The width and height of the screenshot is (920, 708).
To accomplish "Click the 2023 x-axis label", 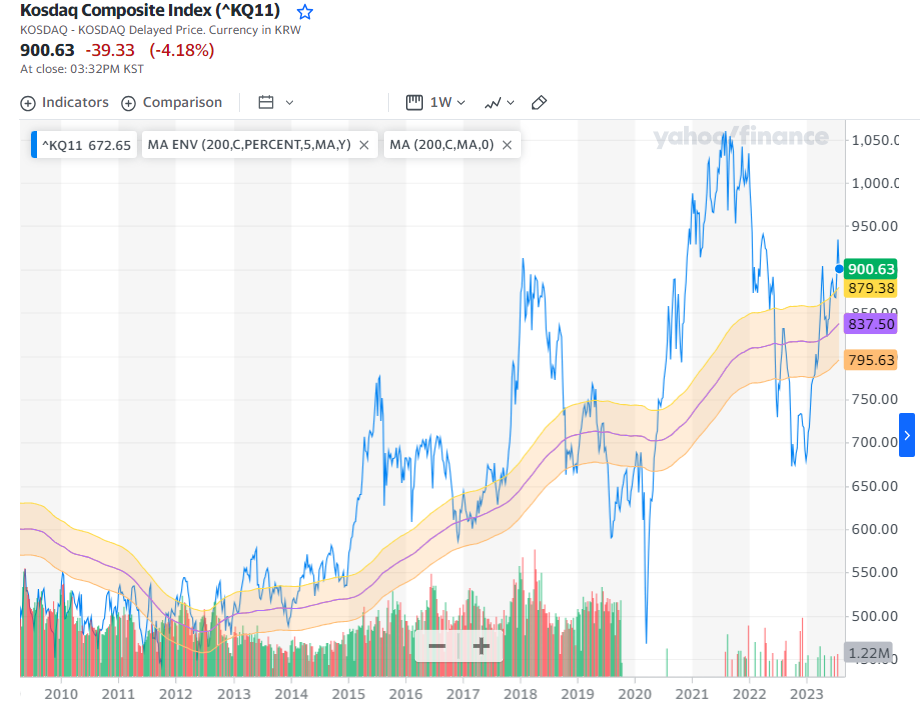I will pos(807,694).
